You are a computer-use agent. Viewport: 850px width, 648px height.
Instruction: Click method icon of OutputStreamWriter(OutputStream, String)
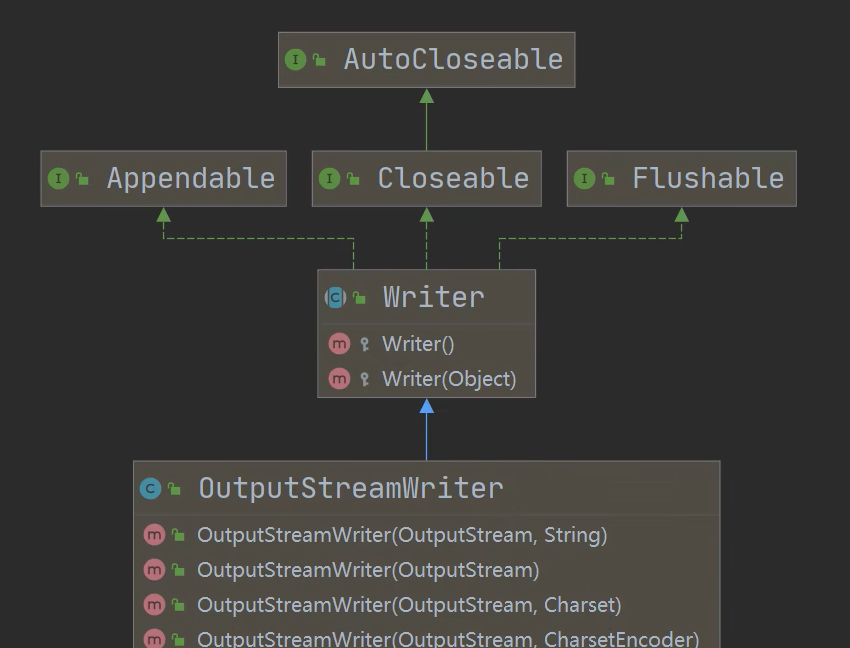(154, 535)
